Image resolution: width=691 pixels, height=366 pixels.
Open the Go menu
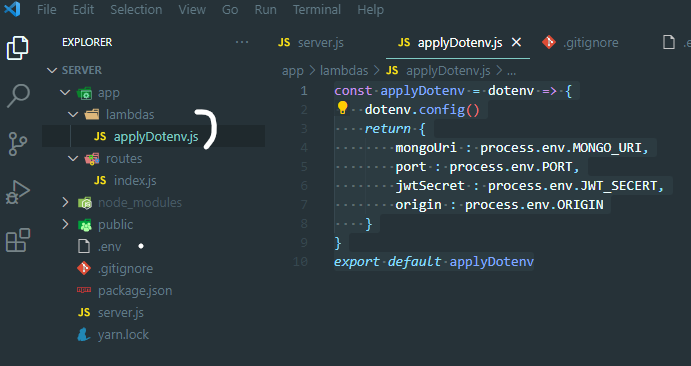(x=230, y=10)
